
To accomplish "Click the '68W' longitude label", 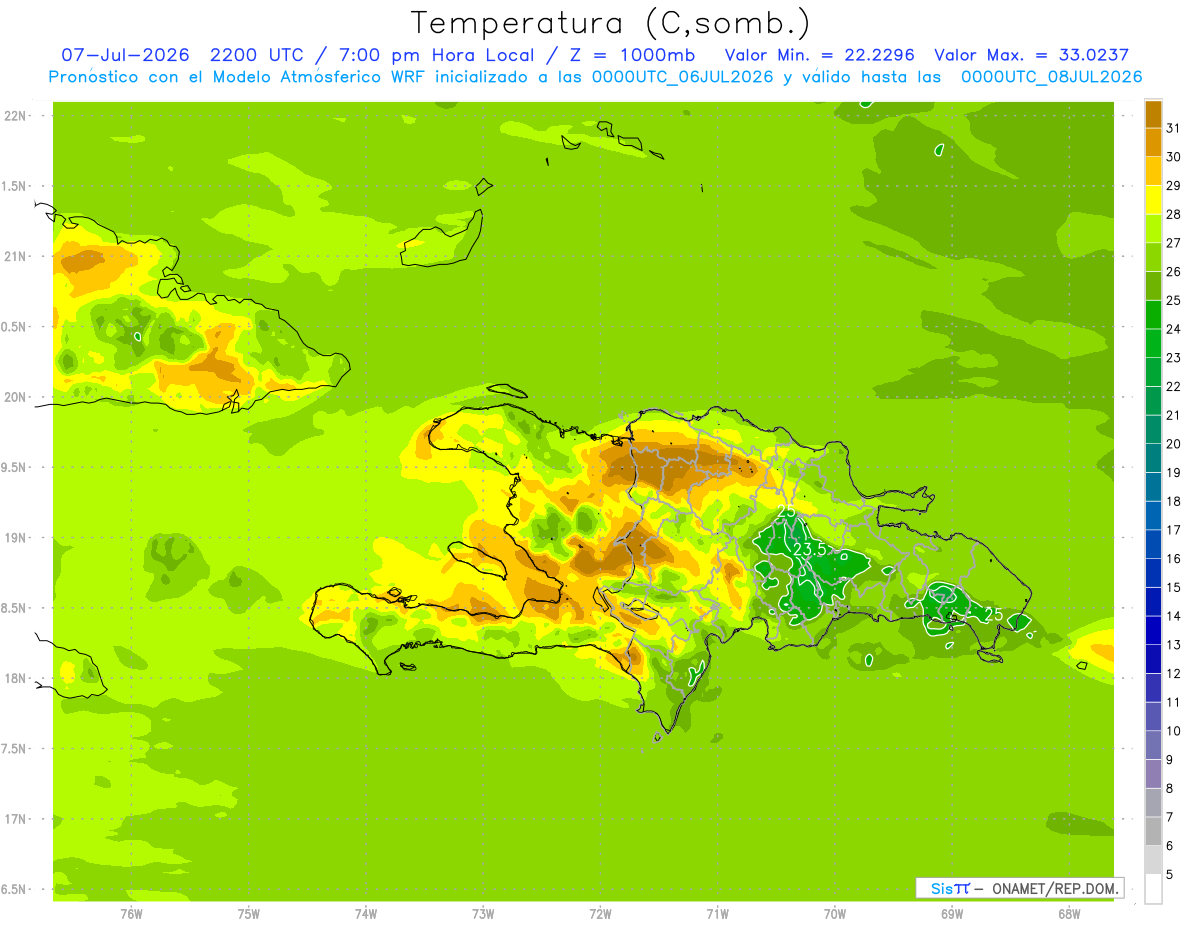I will point(1069,914).
